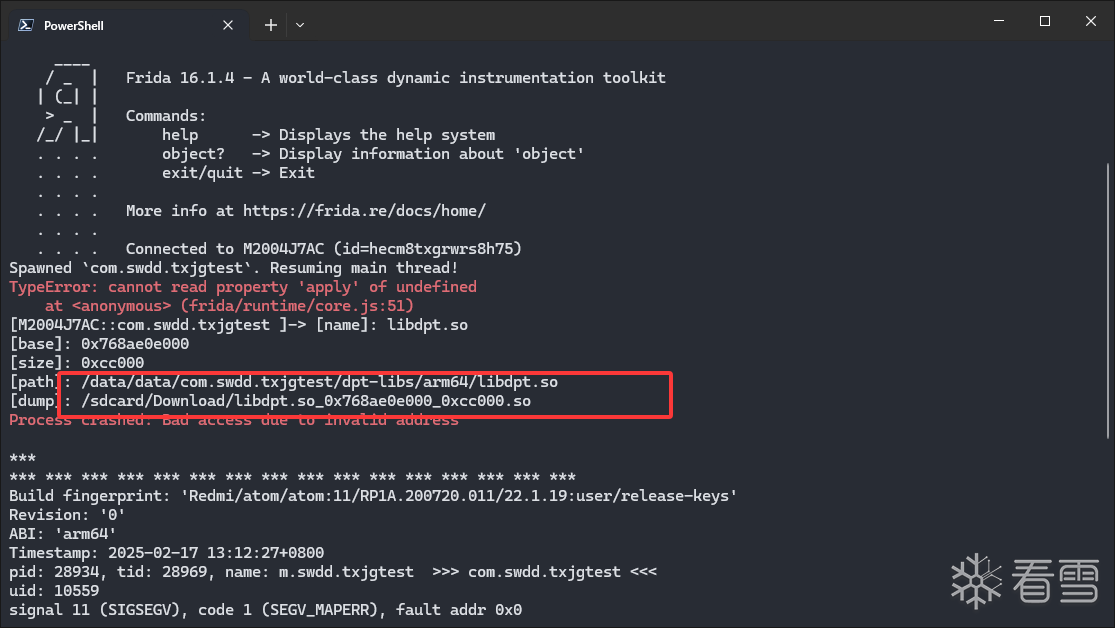Click the SIGSEGV signal 11 line
Image resolution: width=1115 pixels, height=628 pixels.
coord(265,610)
